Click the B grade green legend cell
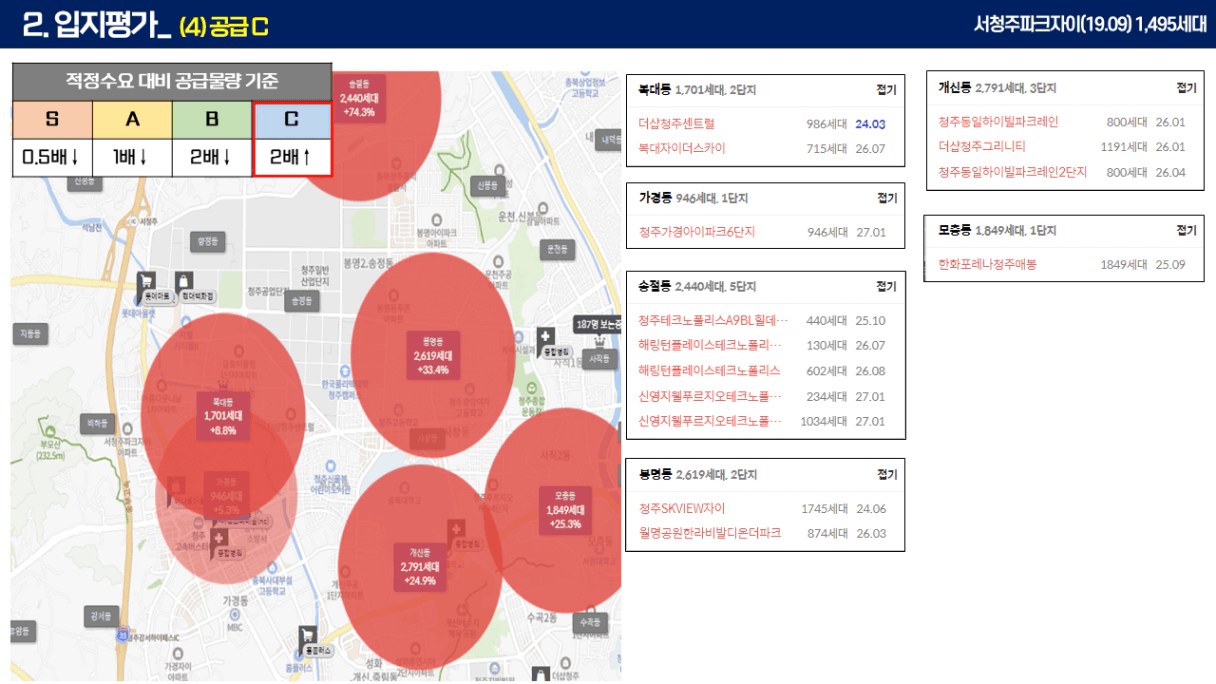Screen dimensions: 1216x684 [212, 120]
